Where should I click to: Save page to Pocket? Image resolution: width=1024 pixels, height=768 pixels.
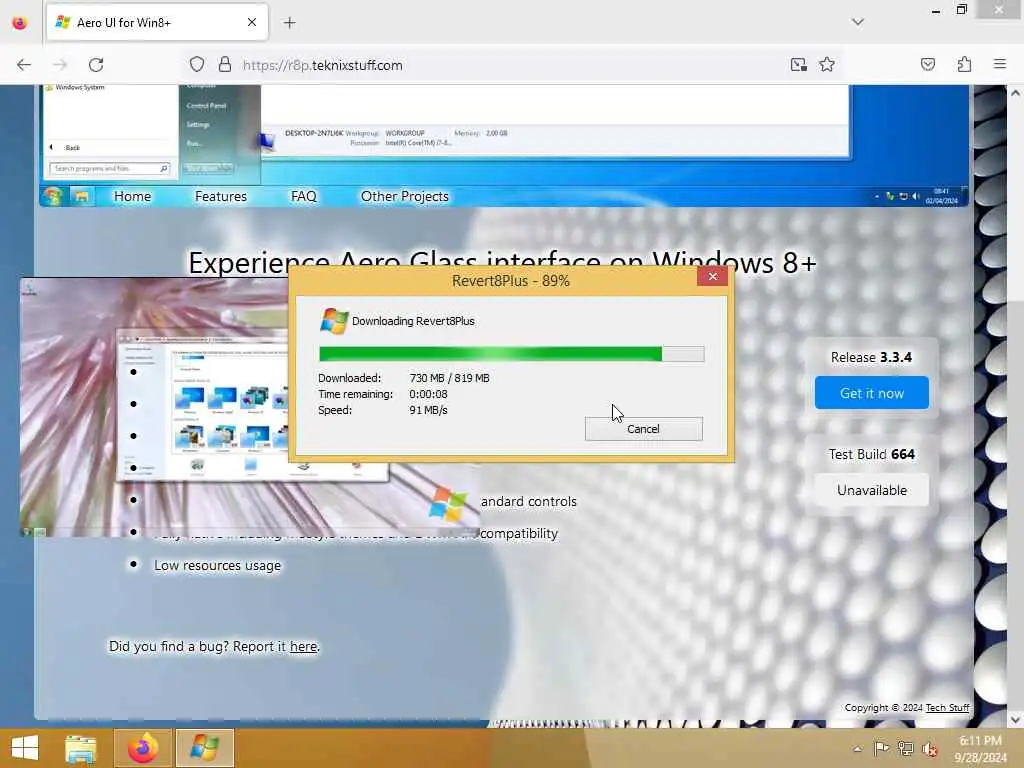point(927,65)
